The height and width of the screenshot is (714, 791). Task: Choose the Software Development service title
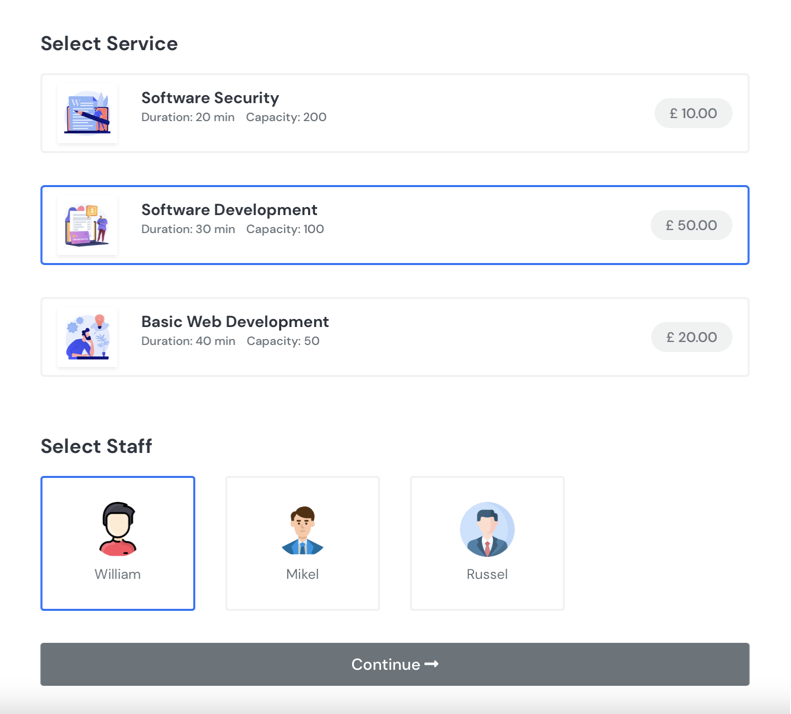pyautogui.click(x=229, y=210)
